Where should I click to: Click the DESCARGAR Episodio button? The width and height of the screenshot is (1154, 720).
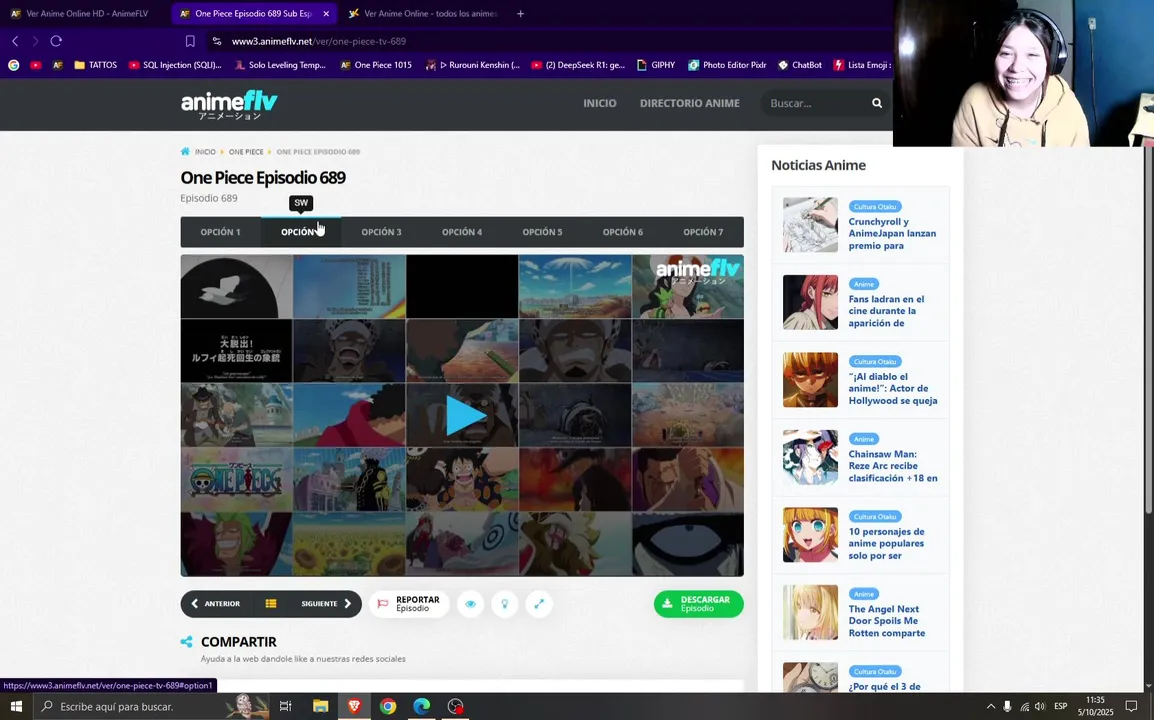pyautogui.click(x=698, y=604)
